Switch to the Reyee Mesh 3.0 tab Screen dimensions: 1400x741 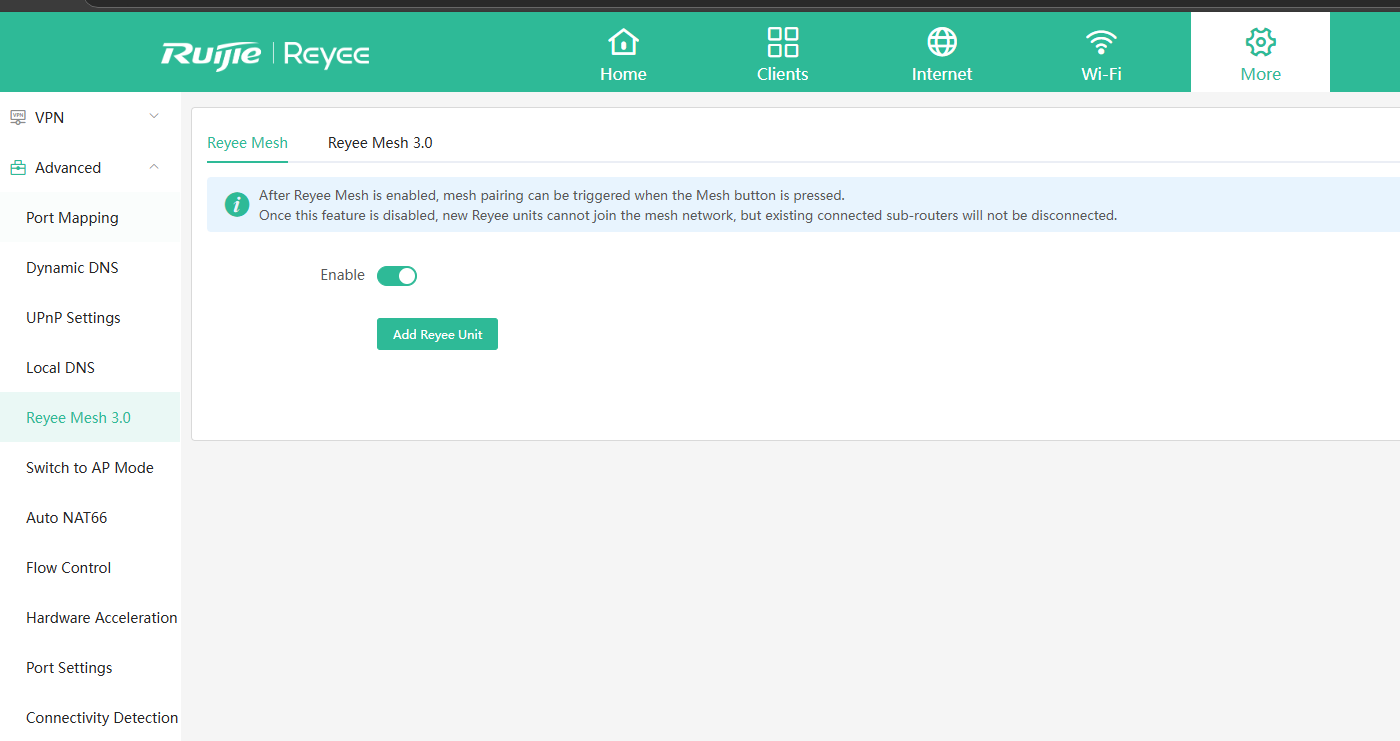tap(380, 143)
